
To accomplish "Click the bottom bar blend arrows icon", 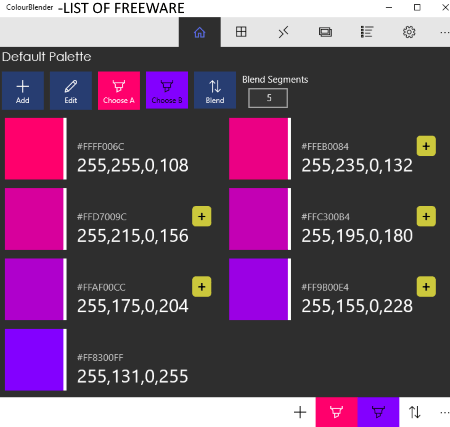I will (415, 412).
